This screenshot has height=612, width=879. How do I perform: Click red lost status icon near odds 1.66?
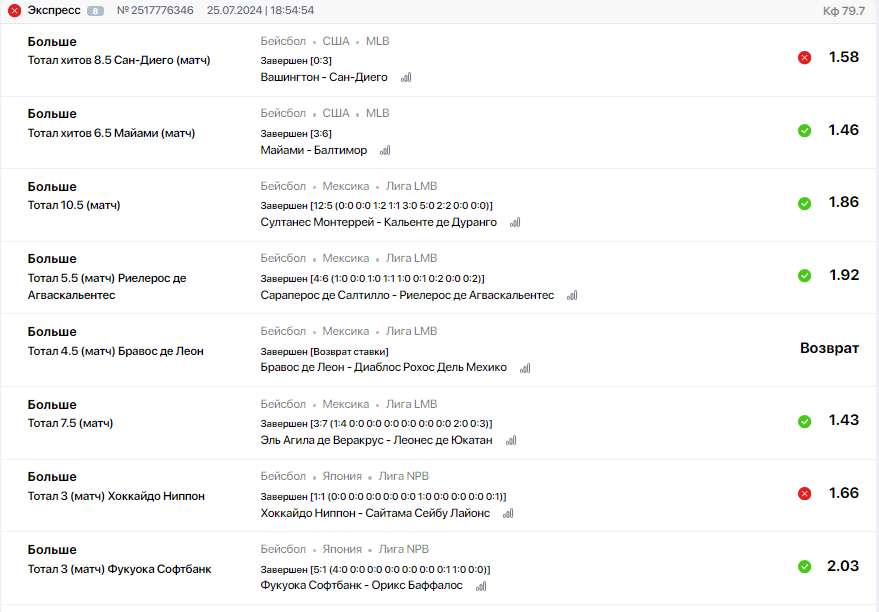click(x=804, y=494)
